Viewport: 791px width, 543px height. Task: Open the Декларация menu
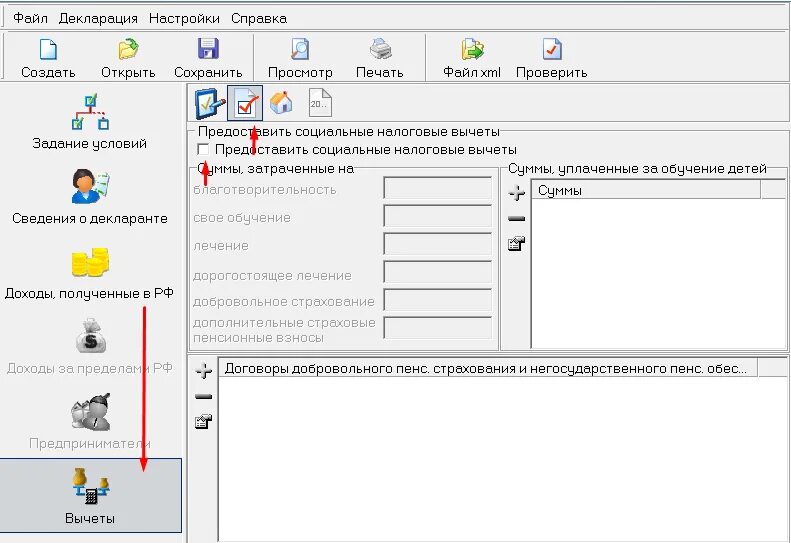click(x=98, y=19)
